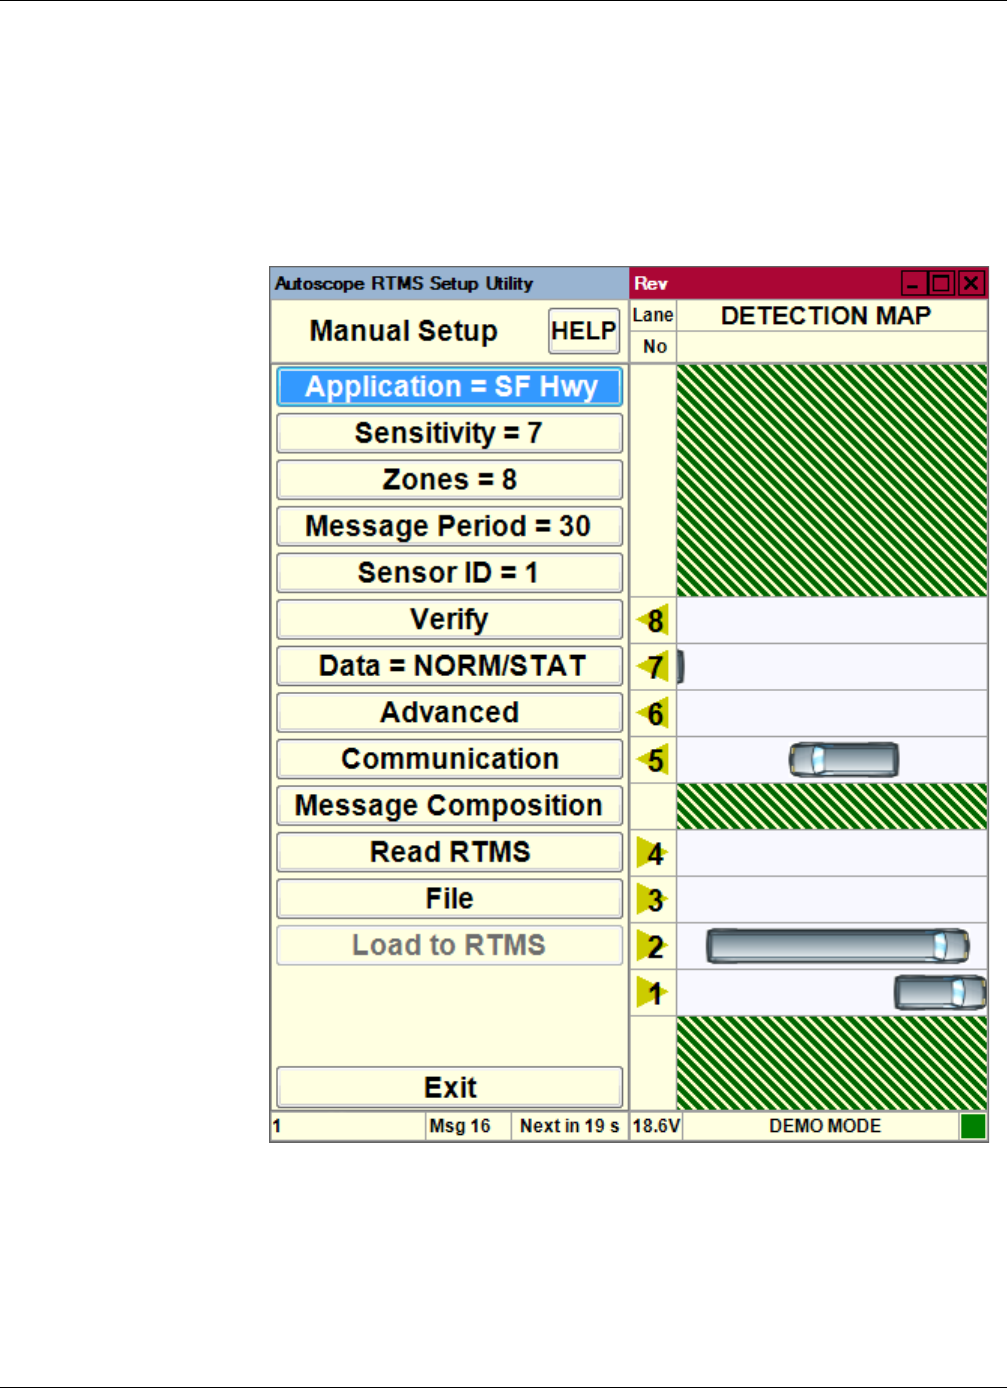The image size is (1007, 1388).
Task: Maximize the Setup Utility window
Action: tap(941, 284)
